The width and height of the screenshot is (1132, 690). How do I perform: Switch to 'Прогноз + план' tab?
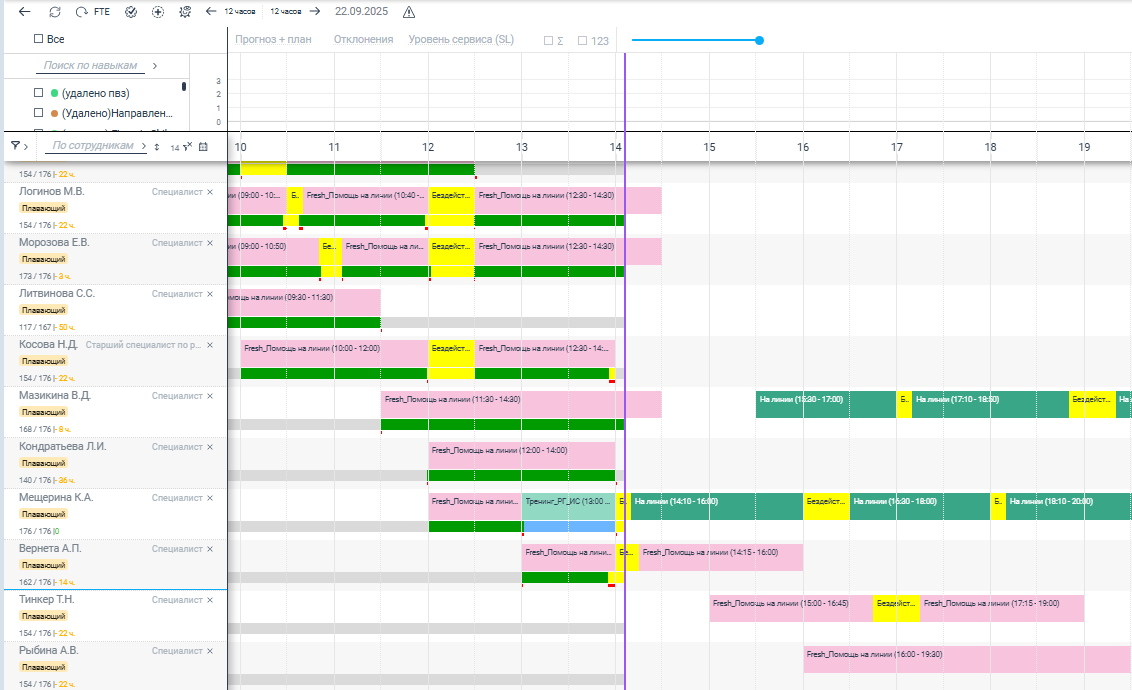273,40
